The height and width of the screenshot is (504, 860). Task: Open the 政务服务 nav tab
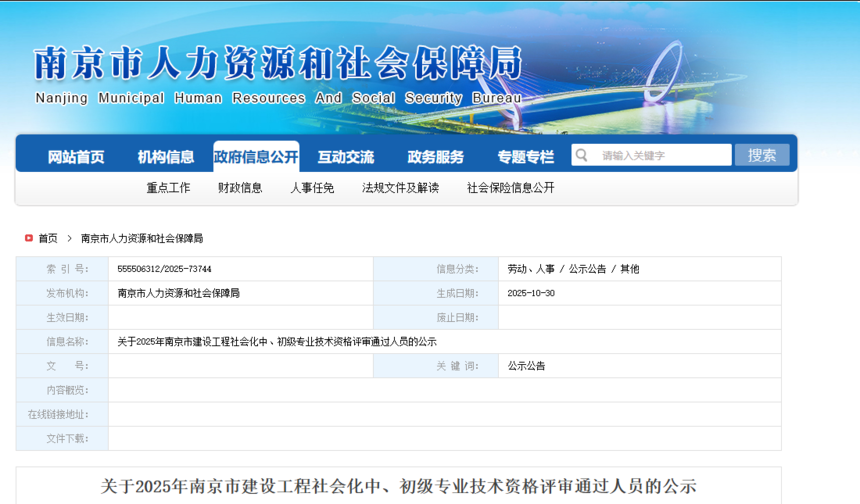pos(435,157)
